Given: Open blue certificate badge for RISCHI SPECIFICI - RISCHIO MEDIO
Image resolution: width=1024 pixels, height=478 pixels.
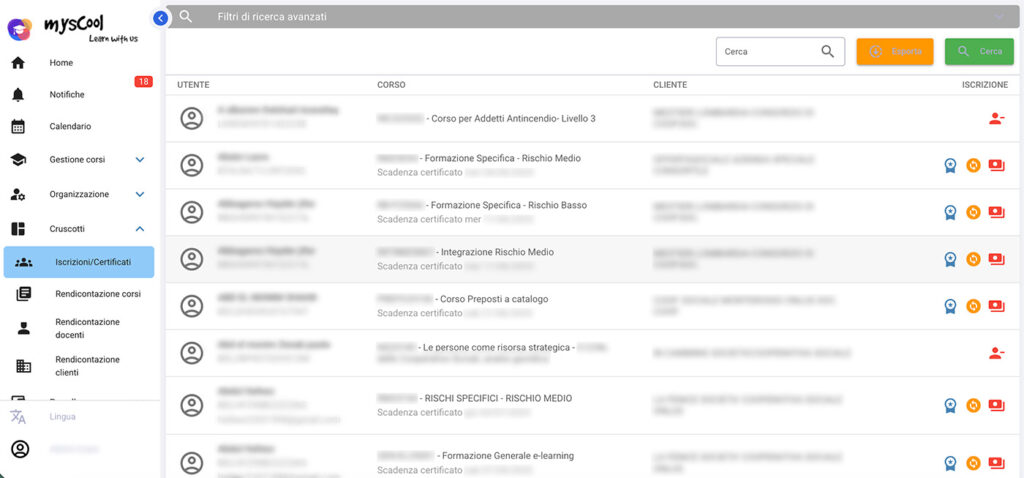Looking at the screenshot, I should pyautogui.click(x=950, y=406).
